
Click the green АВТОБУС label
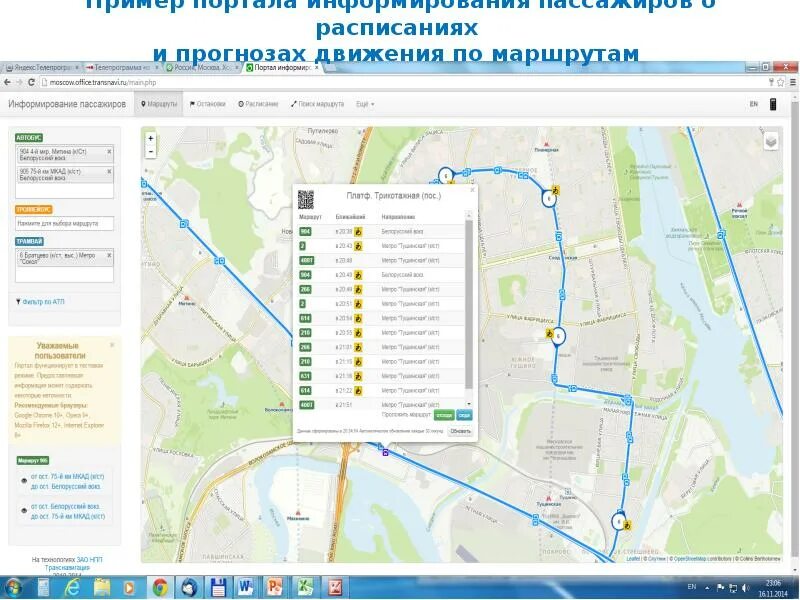point(29,138)
